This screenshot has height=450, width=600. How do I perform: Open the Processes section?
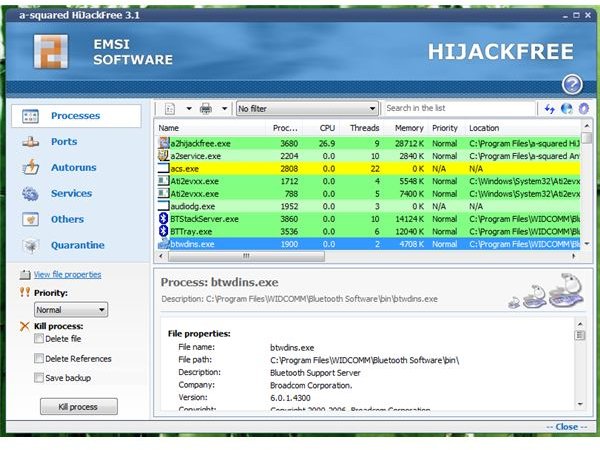point(76,116)
